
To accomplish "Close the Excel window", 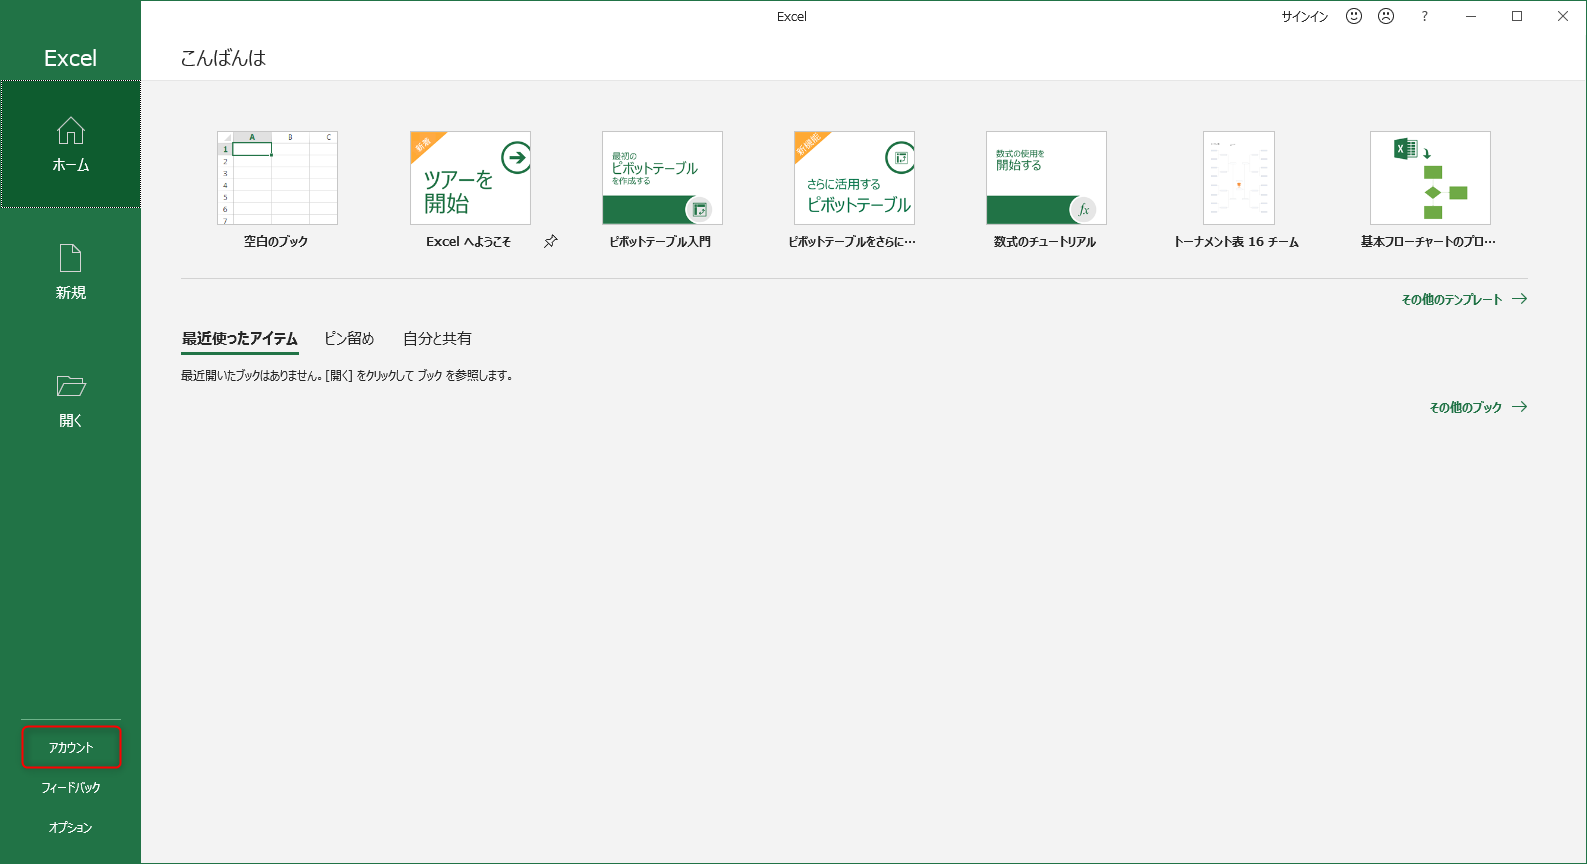I will pyautogui.click(x=1563, y=16).
